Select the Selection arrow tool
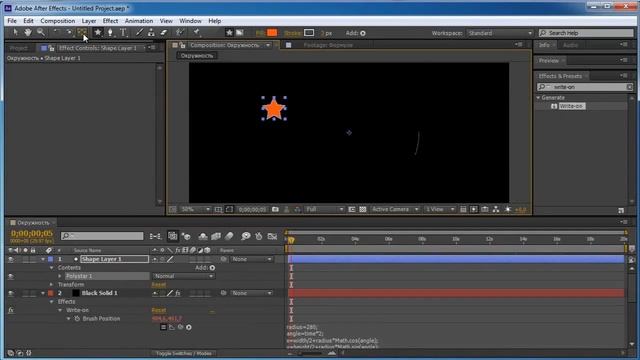This screenshot has height=360, width=640. [16, 32]
